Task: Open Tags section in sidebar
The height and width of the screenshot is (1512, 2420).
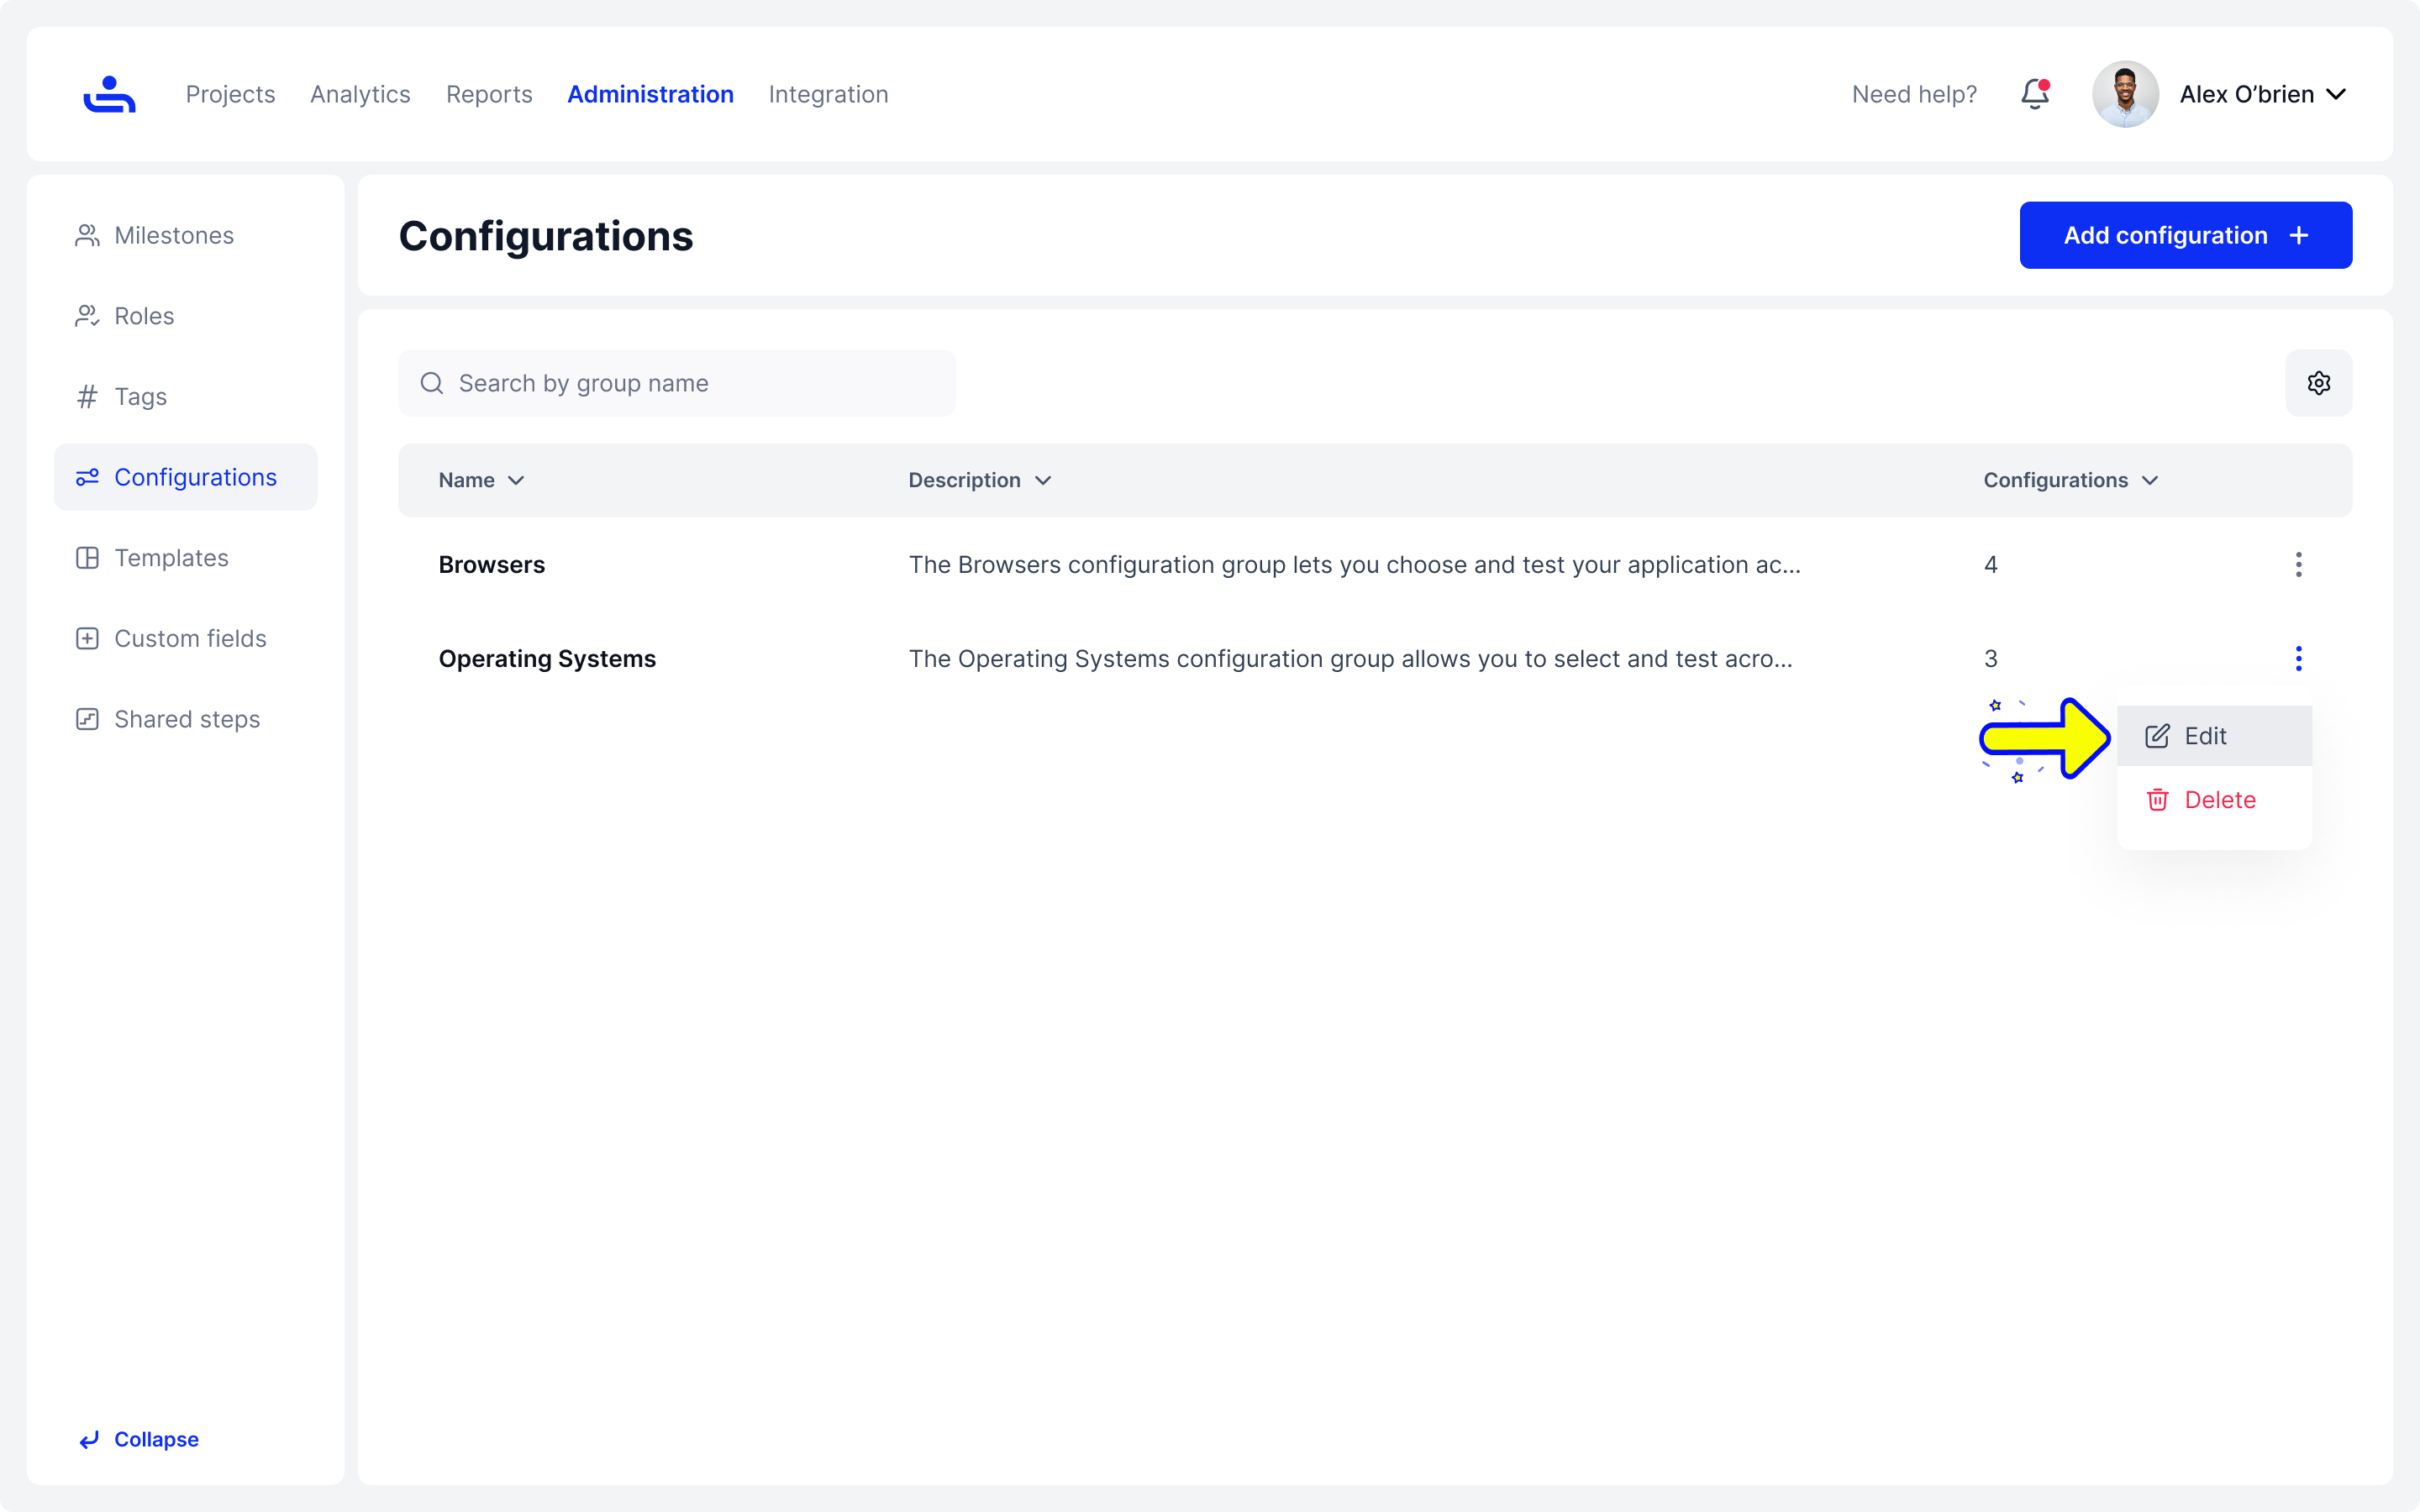Action: pos(140,397)
